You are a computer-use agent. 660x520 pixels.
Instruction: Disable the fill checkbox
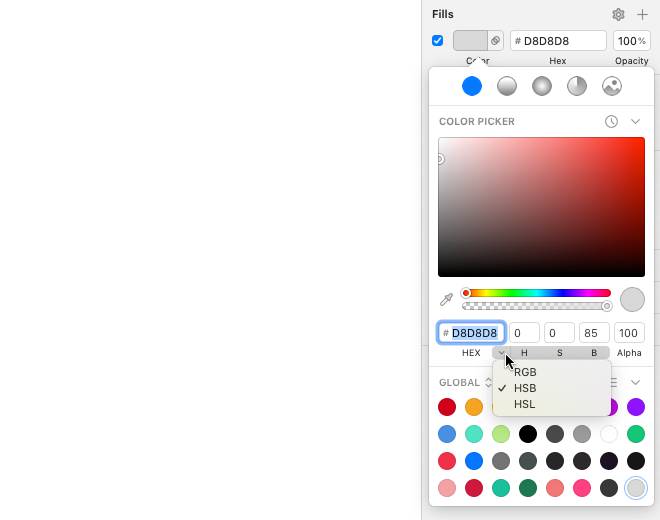[438, 41]
